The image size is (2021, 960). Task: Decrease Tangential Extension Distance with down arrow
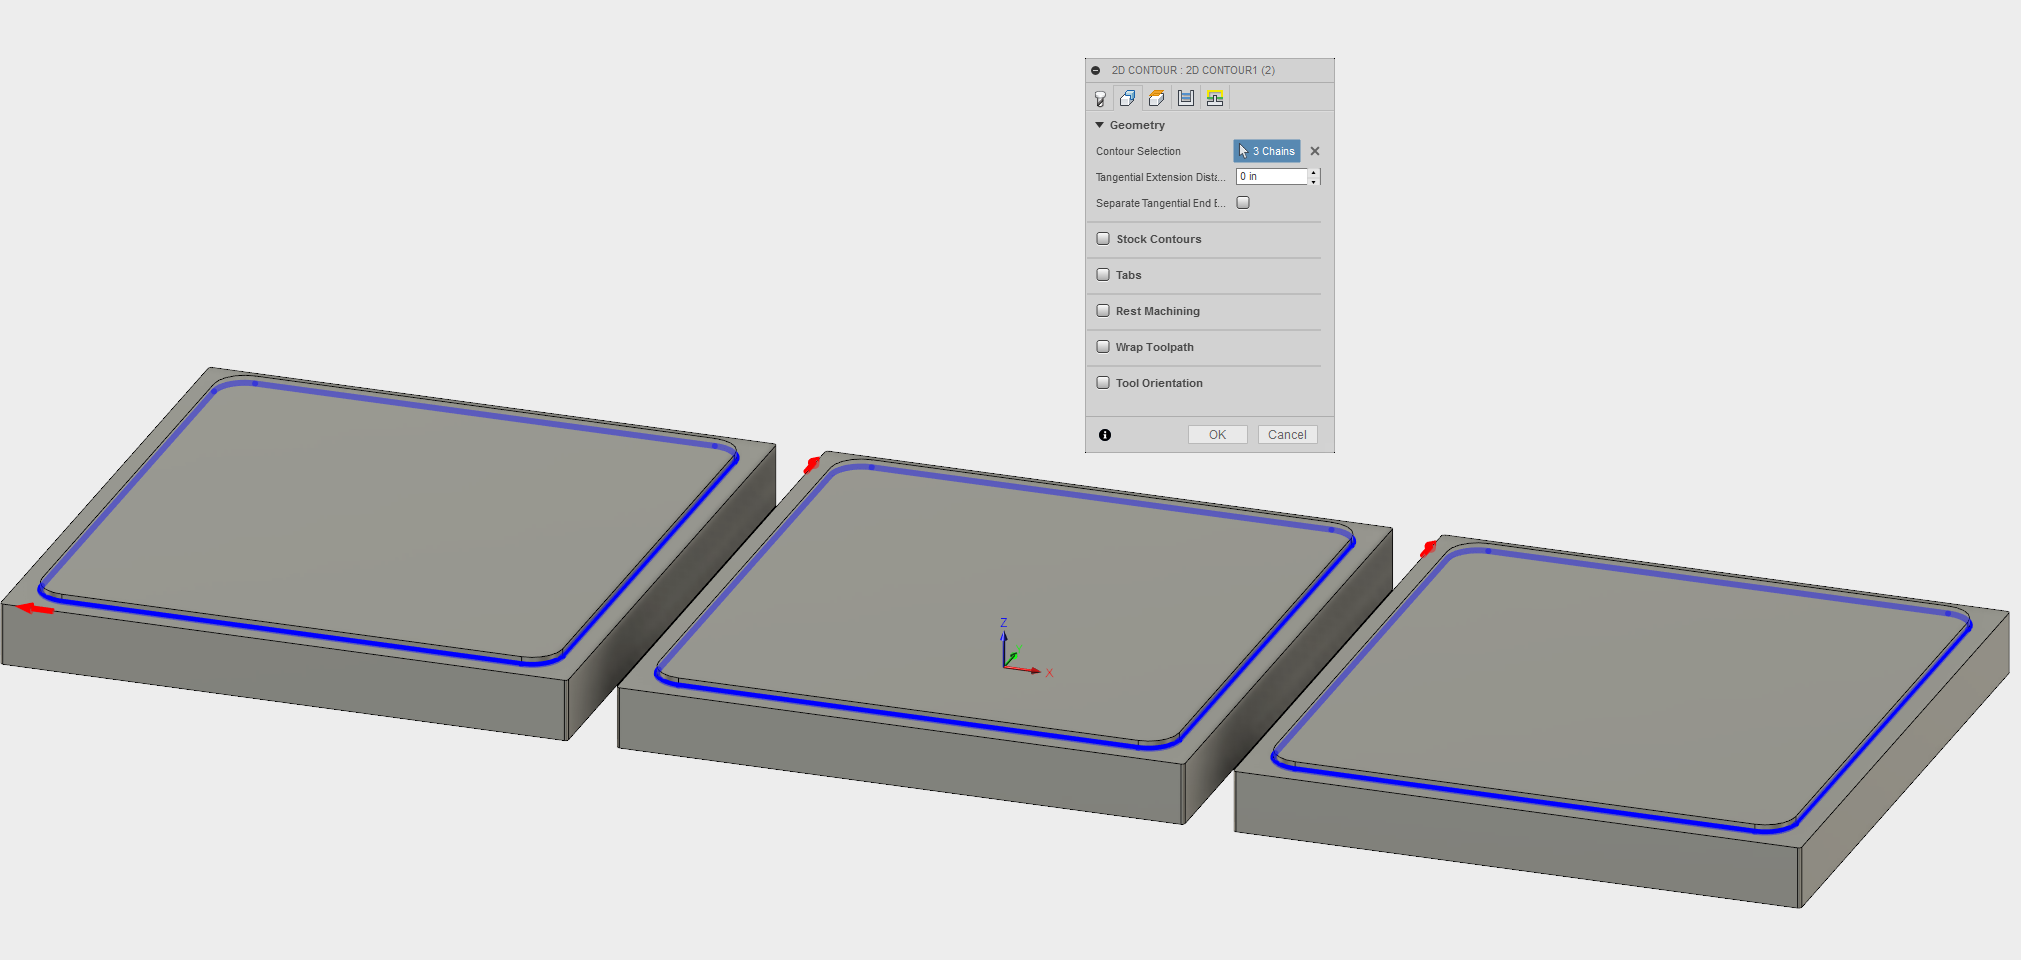click(x=1314, y=181)
